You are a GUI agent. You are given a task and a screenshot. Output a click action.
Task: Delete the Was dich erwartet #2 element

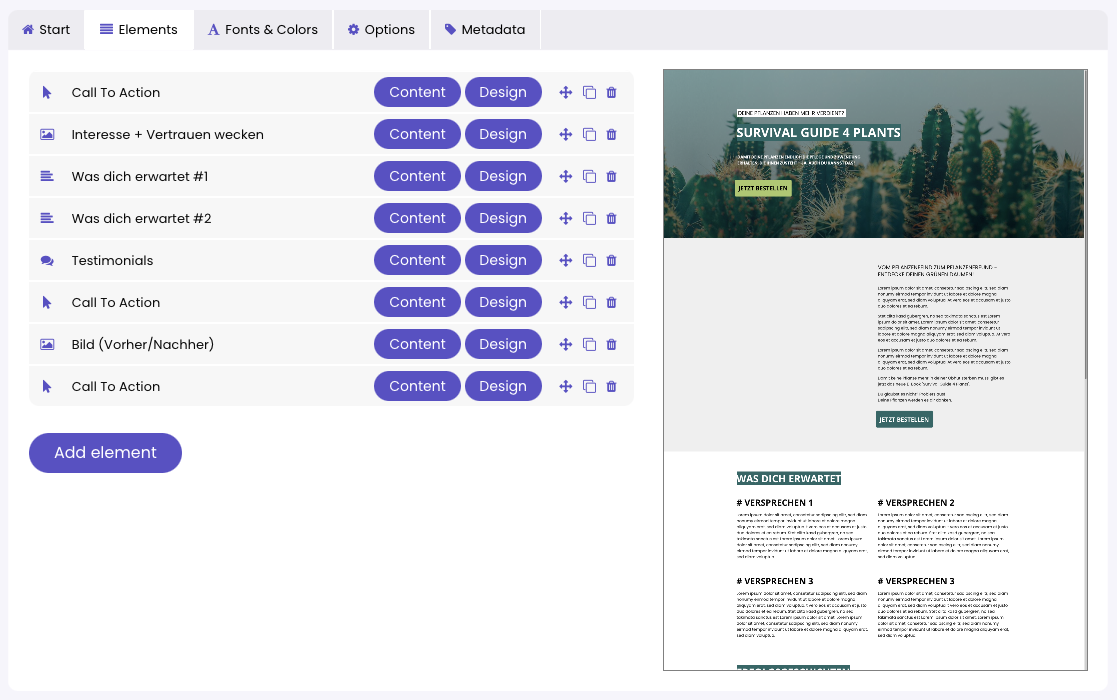pyautogui.click(x=612, y=219)
